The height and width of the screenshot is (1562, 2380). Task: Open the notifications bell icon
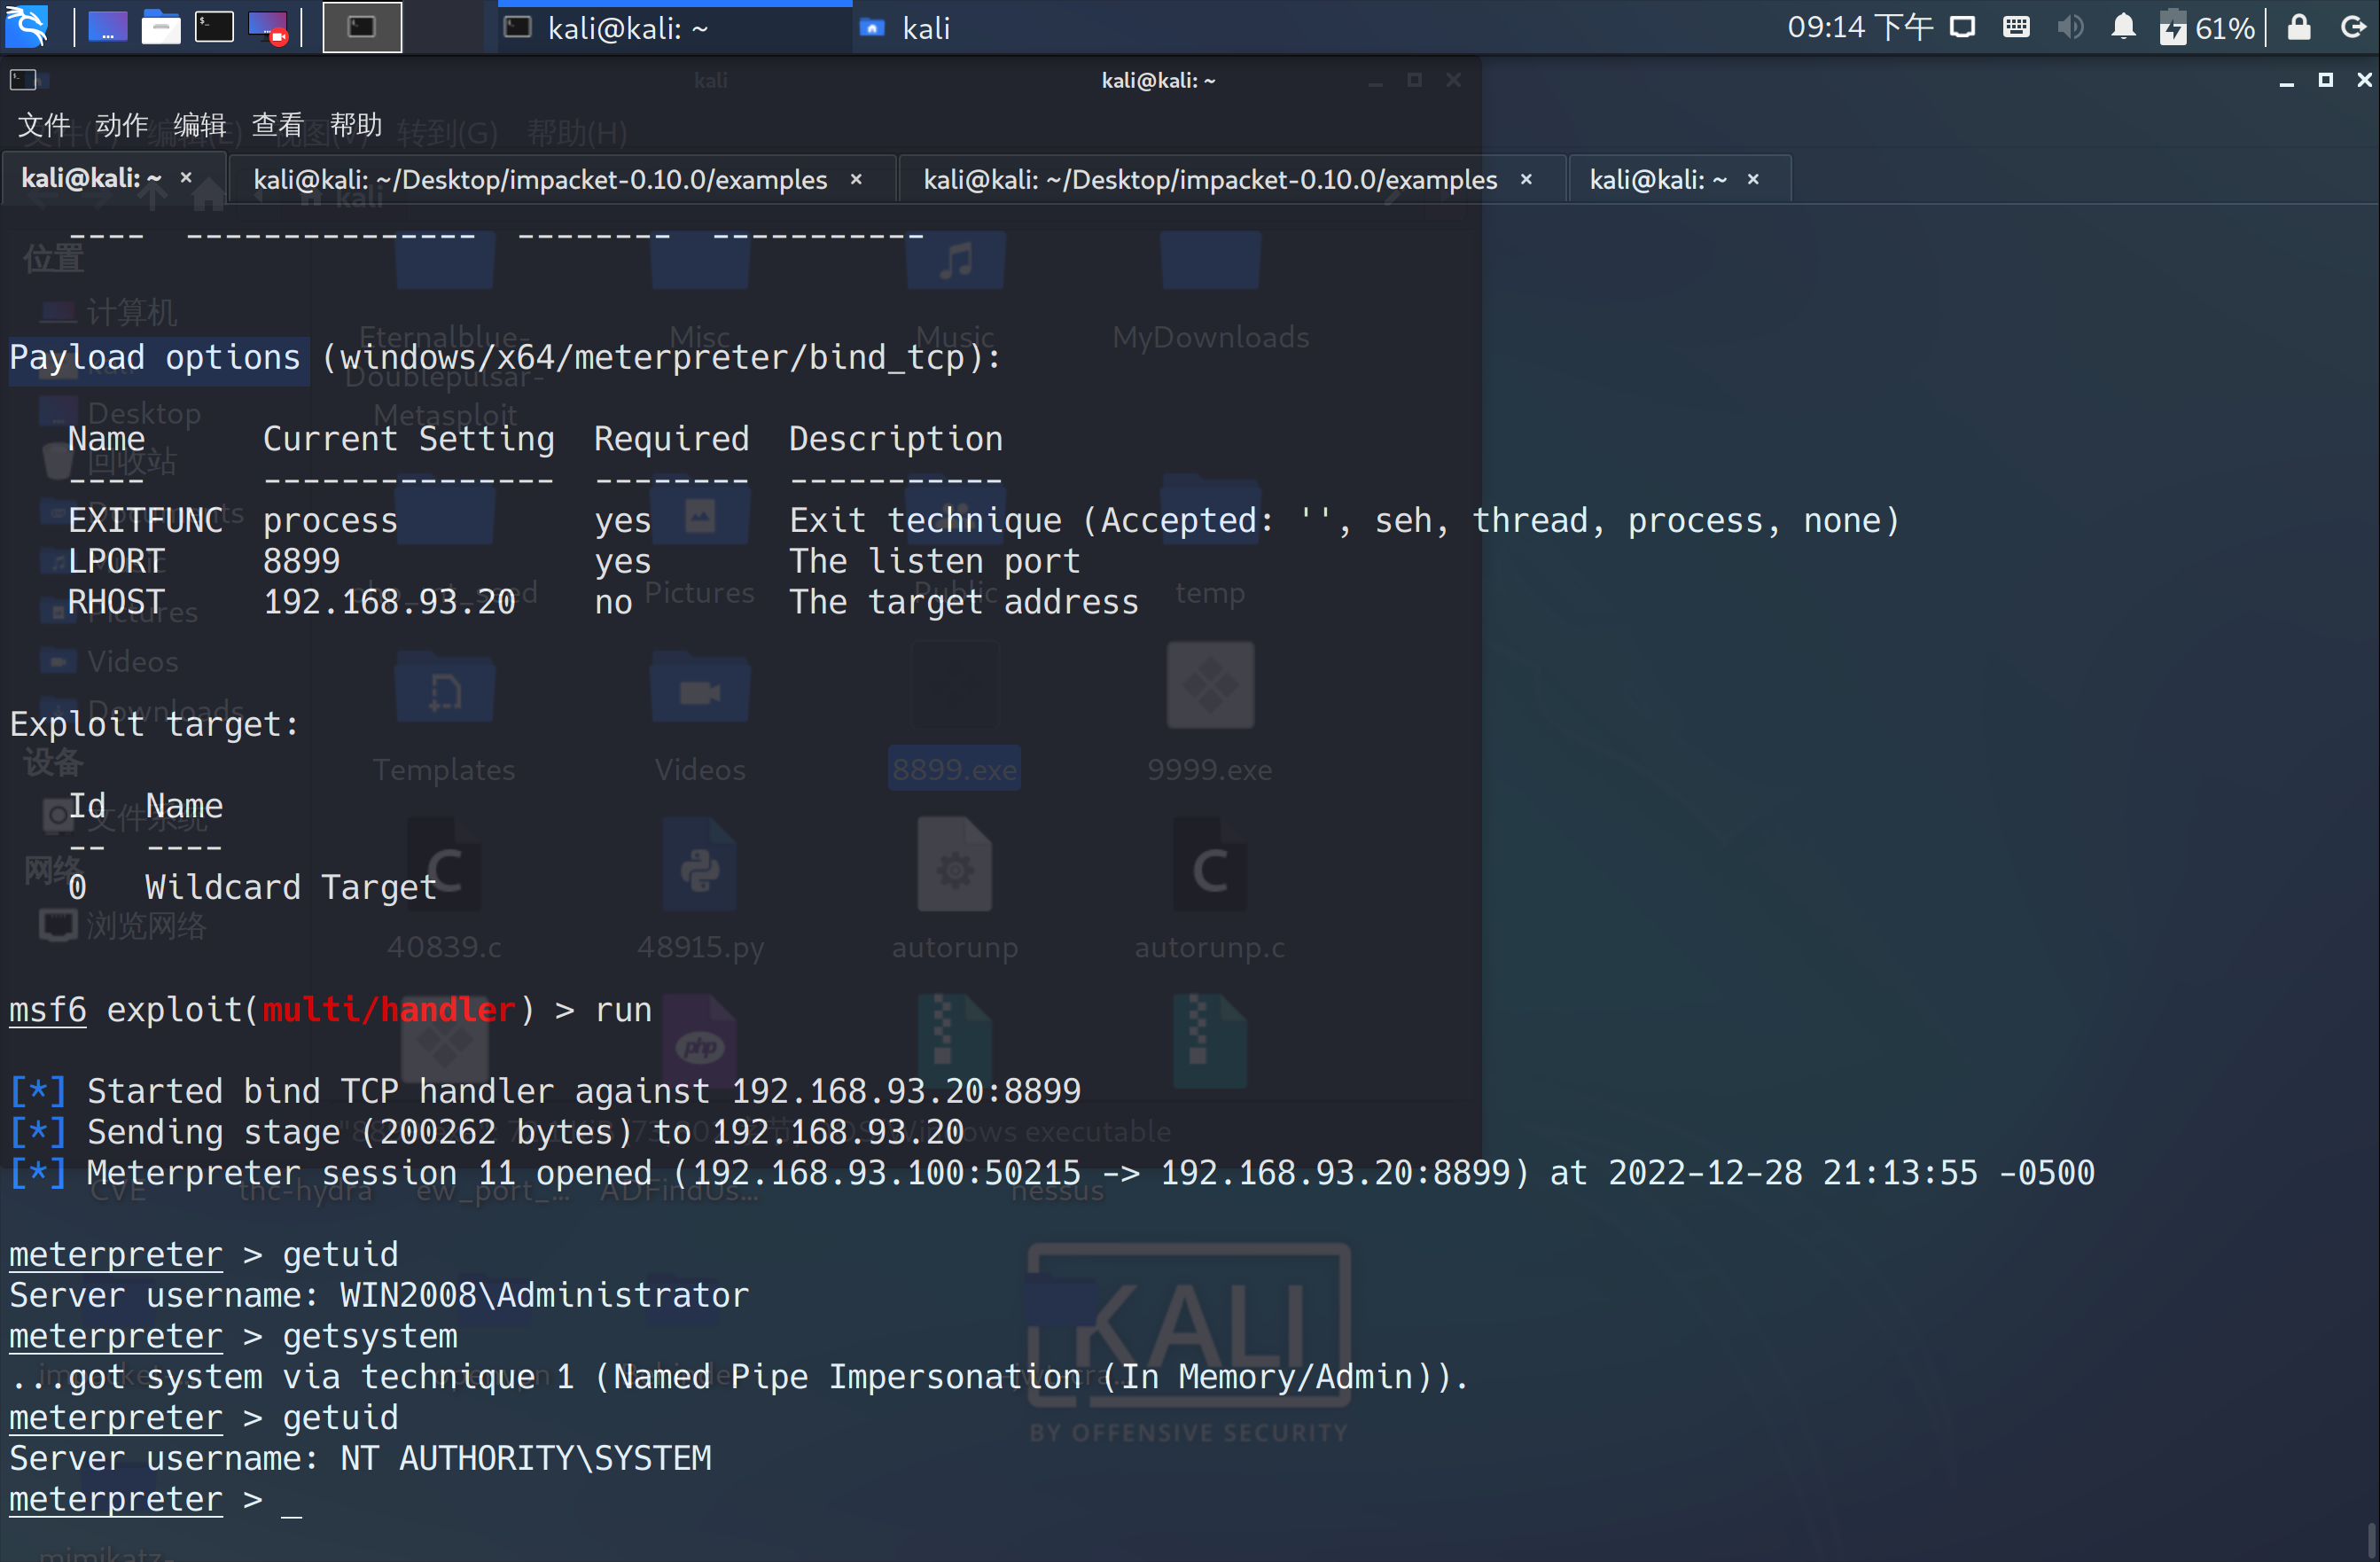point(2123,27)
